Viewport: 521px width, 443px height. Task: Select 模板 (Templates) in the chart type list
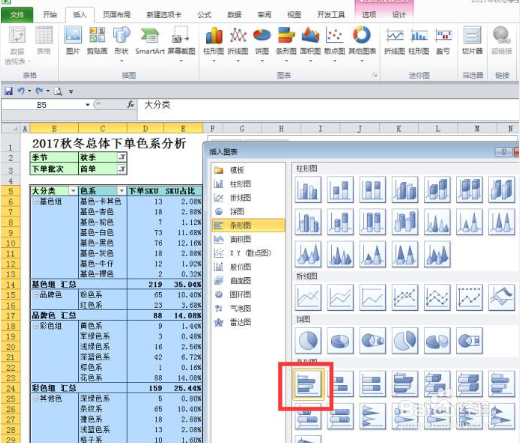[x=249, y=170]
